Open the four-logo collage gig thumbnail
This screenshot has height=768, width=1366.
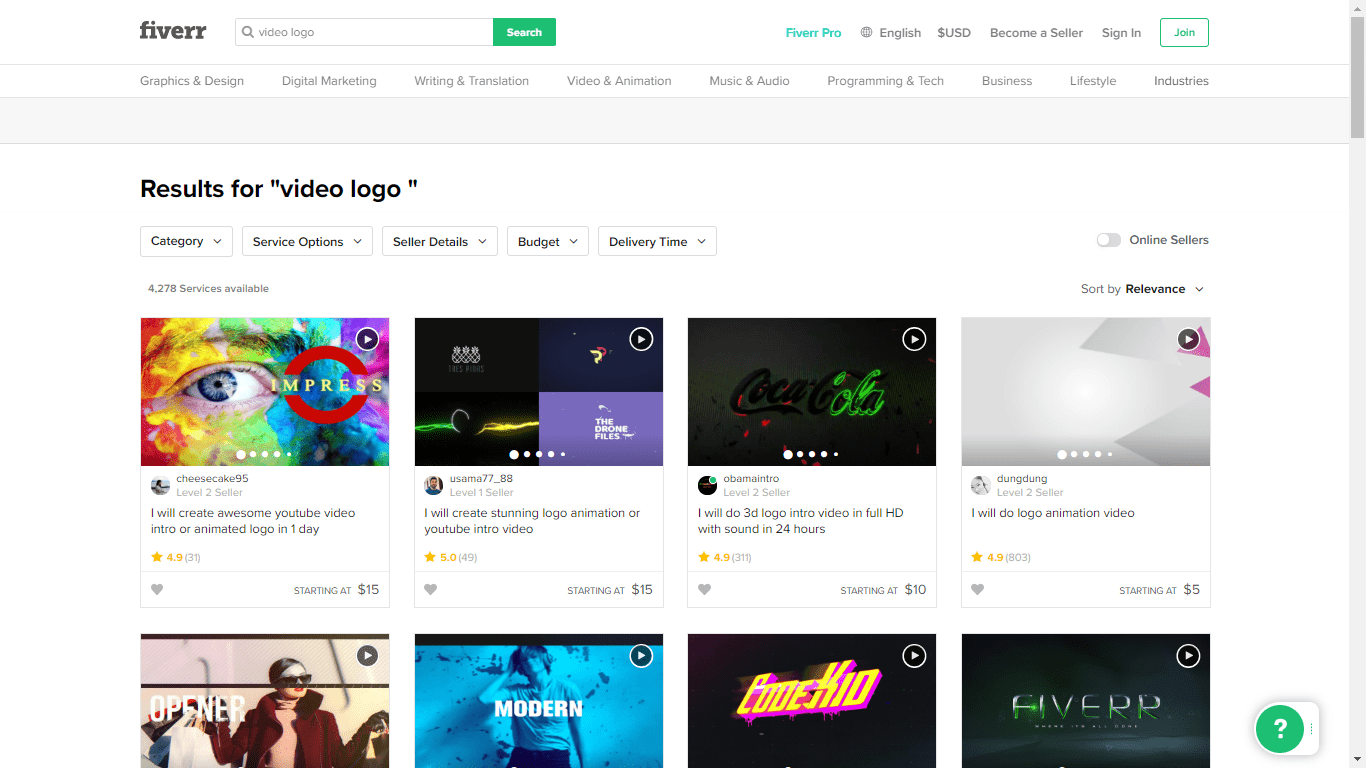point(539,392)
